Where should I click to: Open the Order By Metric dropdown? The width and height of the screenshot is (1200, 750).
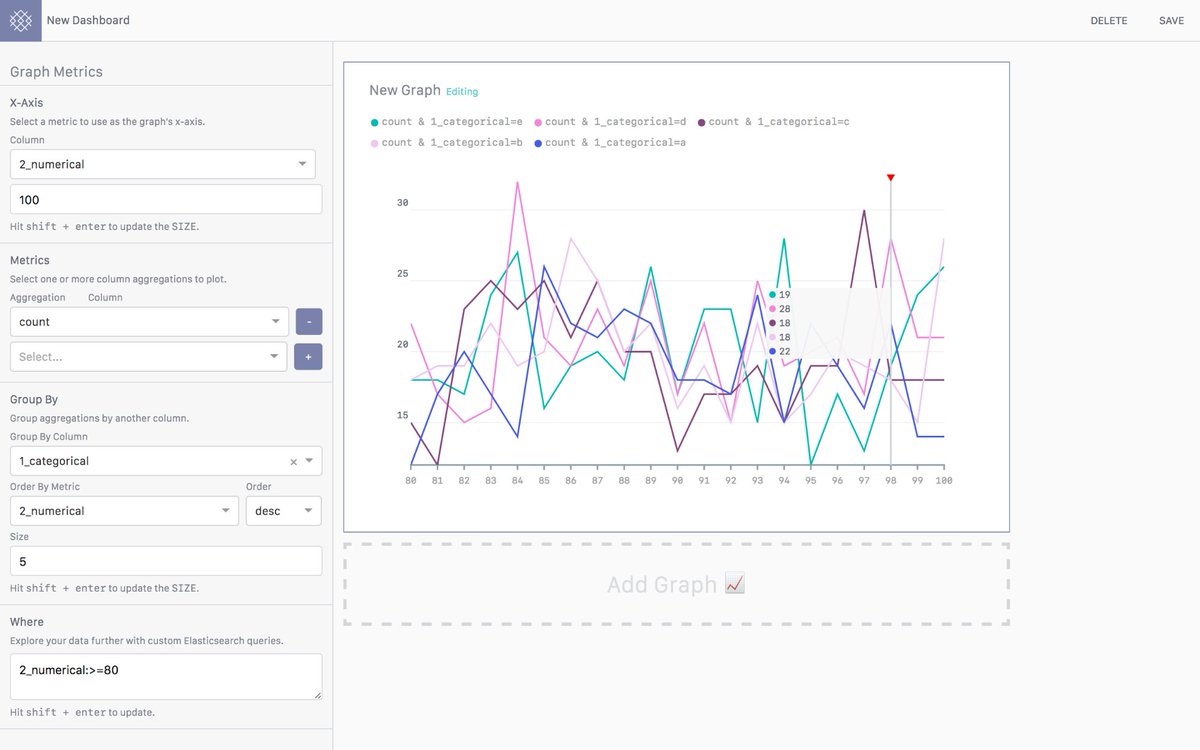[x=124, y=511]
